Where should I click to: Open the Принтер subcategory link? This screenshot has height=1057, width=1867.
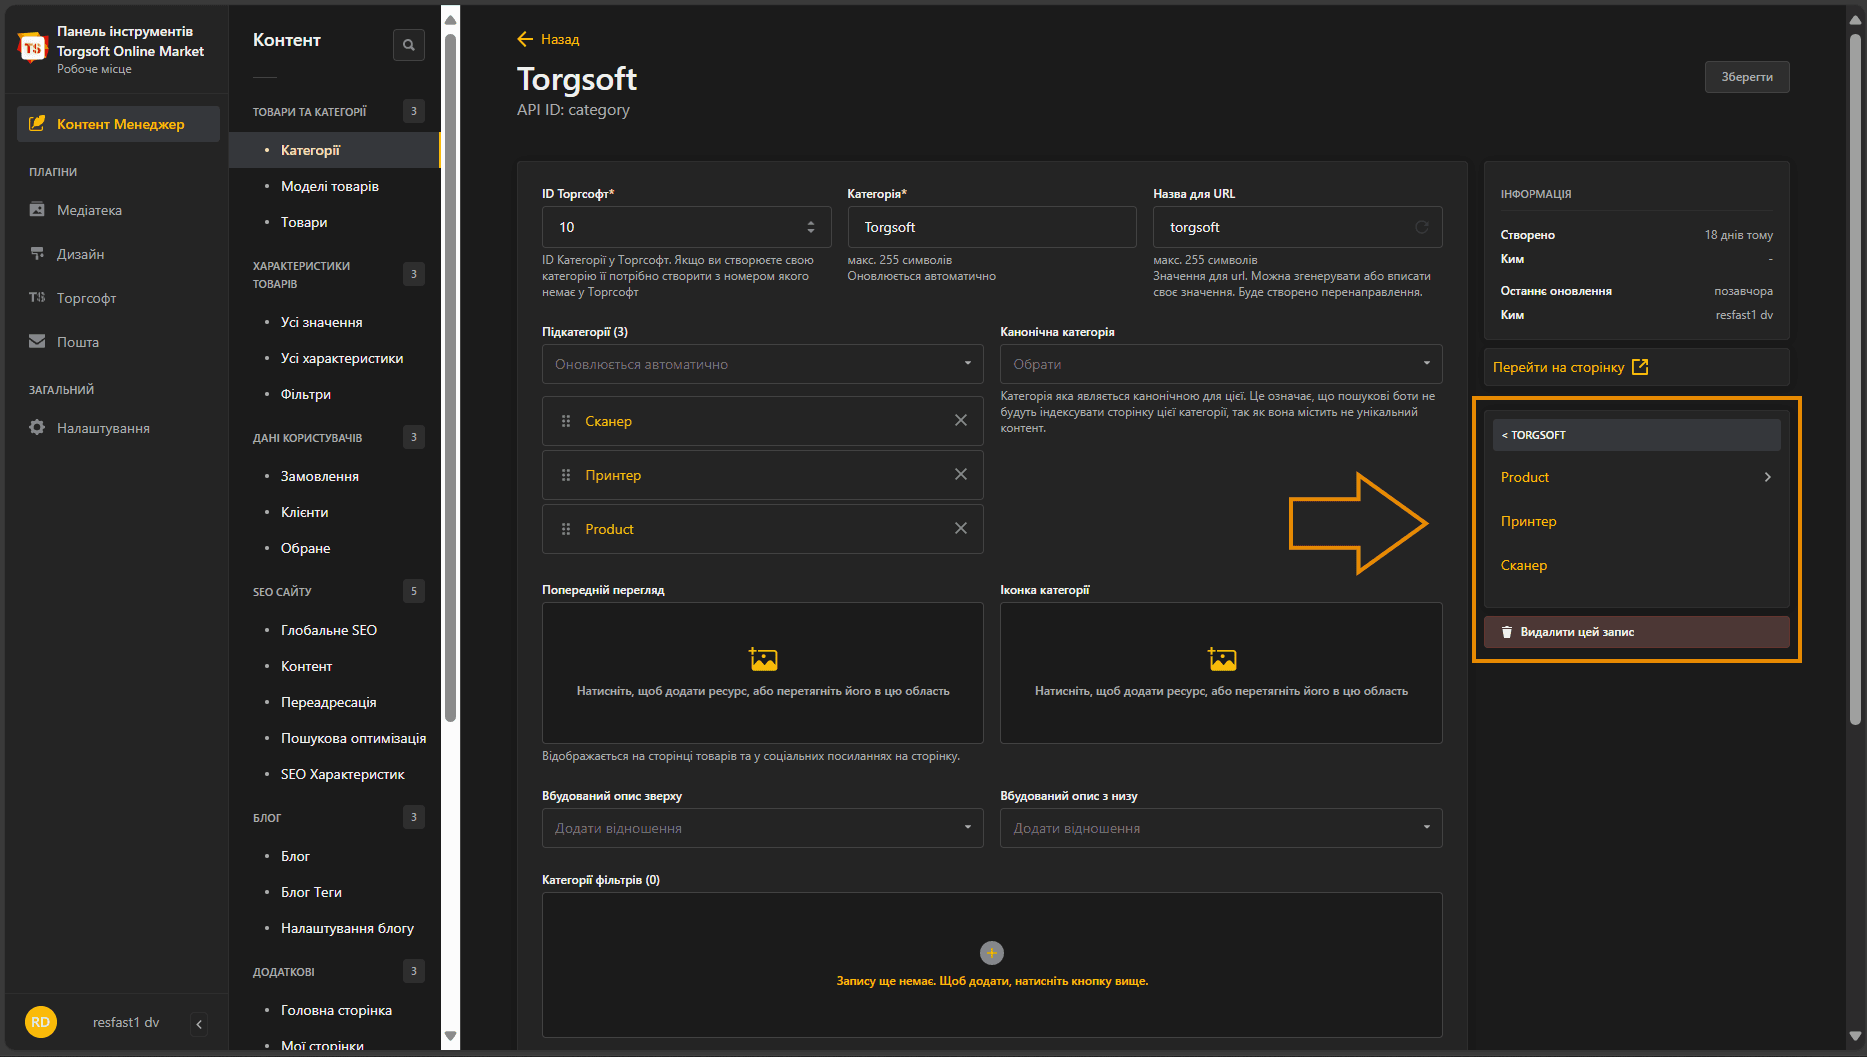point(613,475)
